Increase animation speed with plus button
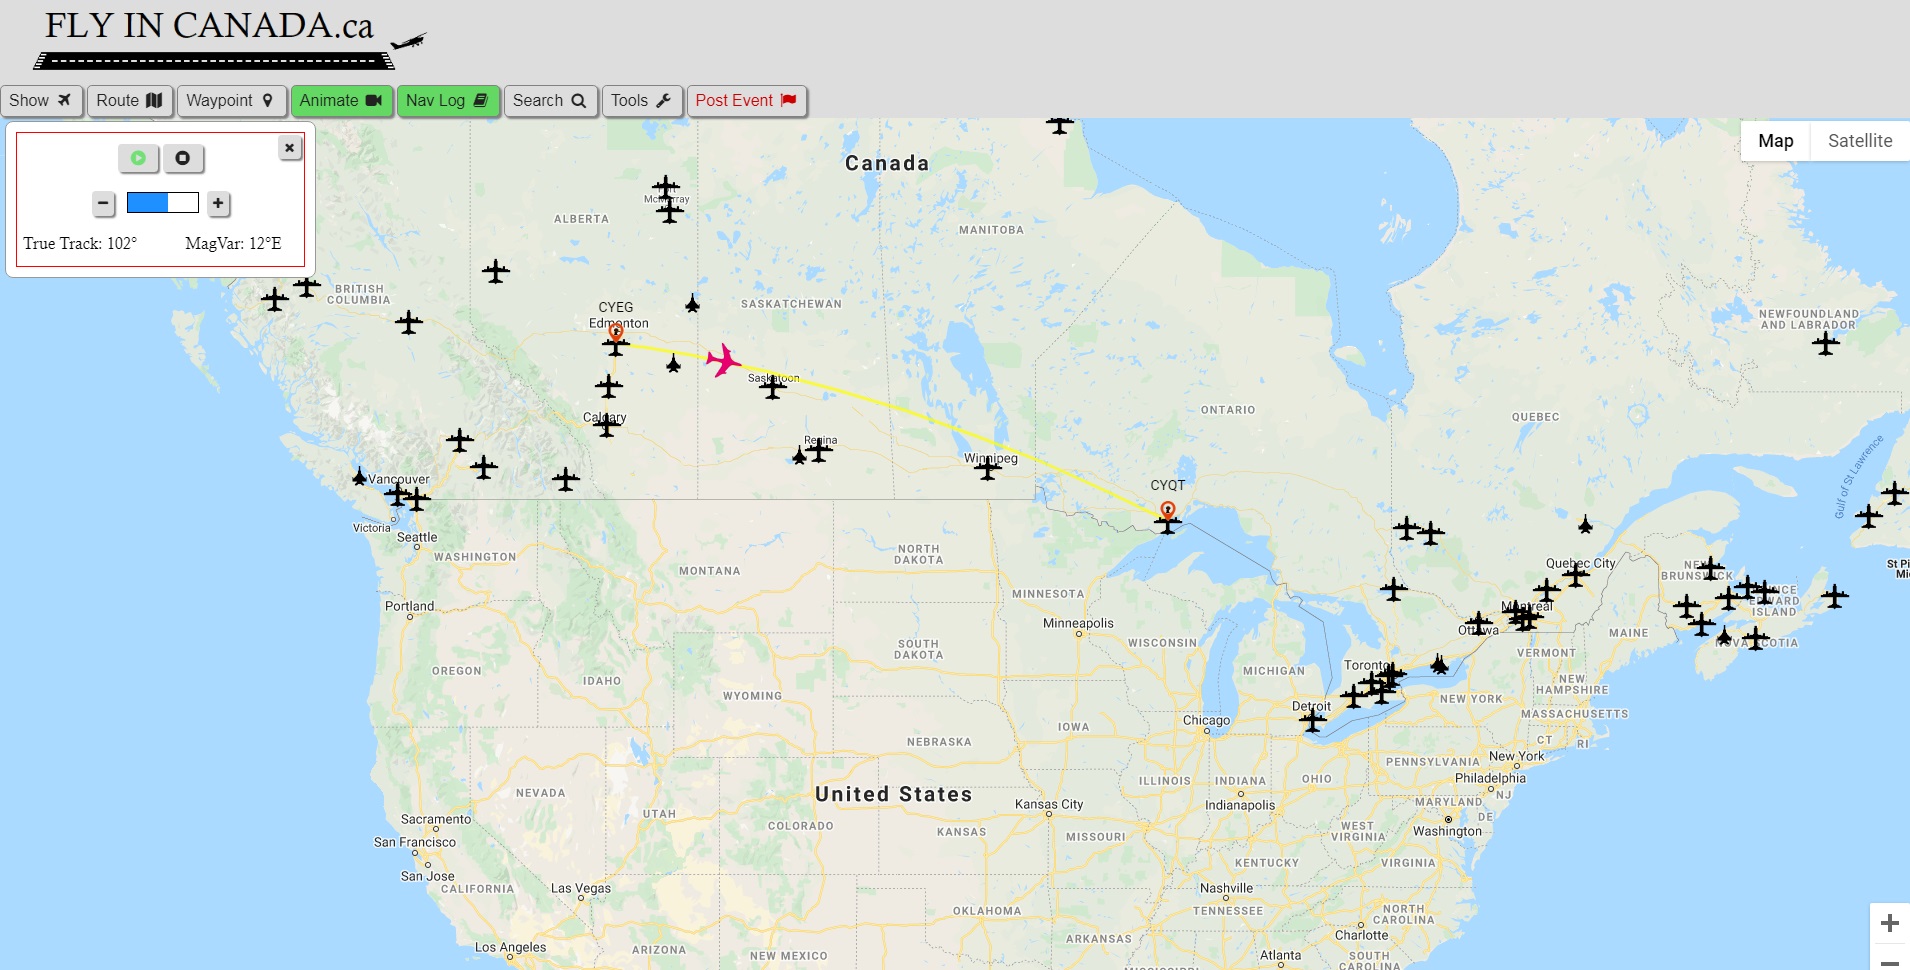 pyautogui.click(x=218, y=204)
